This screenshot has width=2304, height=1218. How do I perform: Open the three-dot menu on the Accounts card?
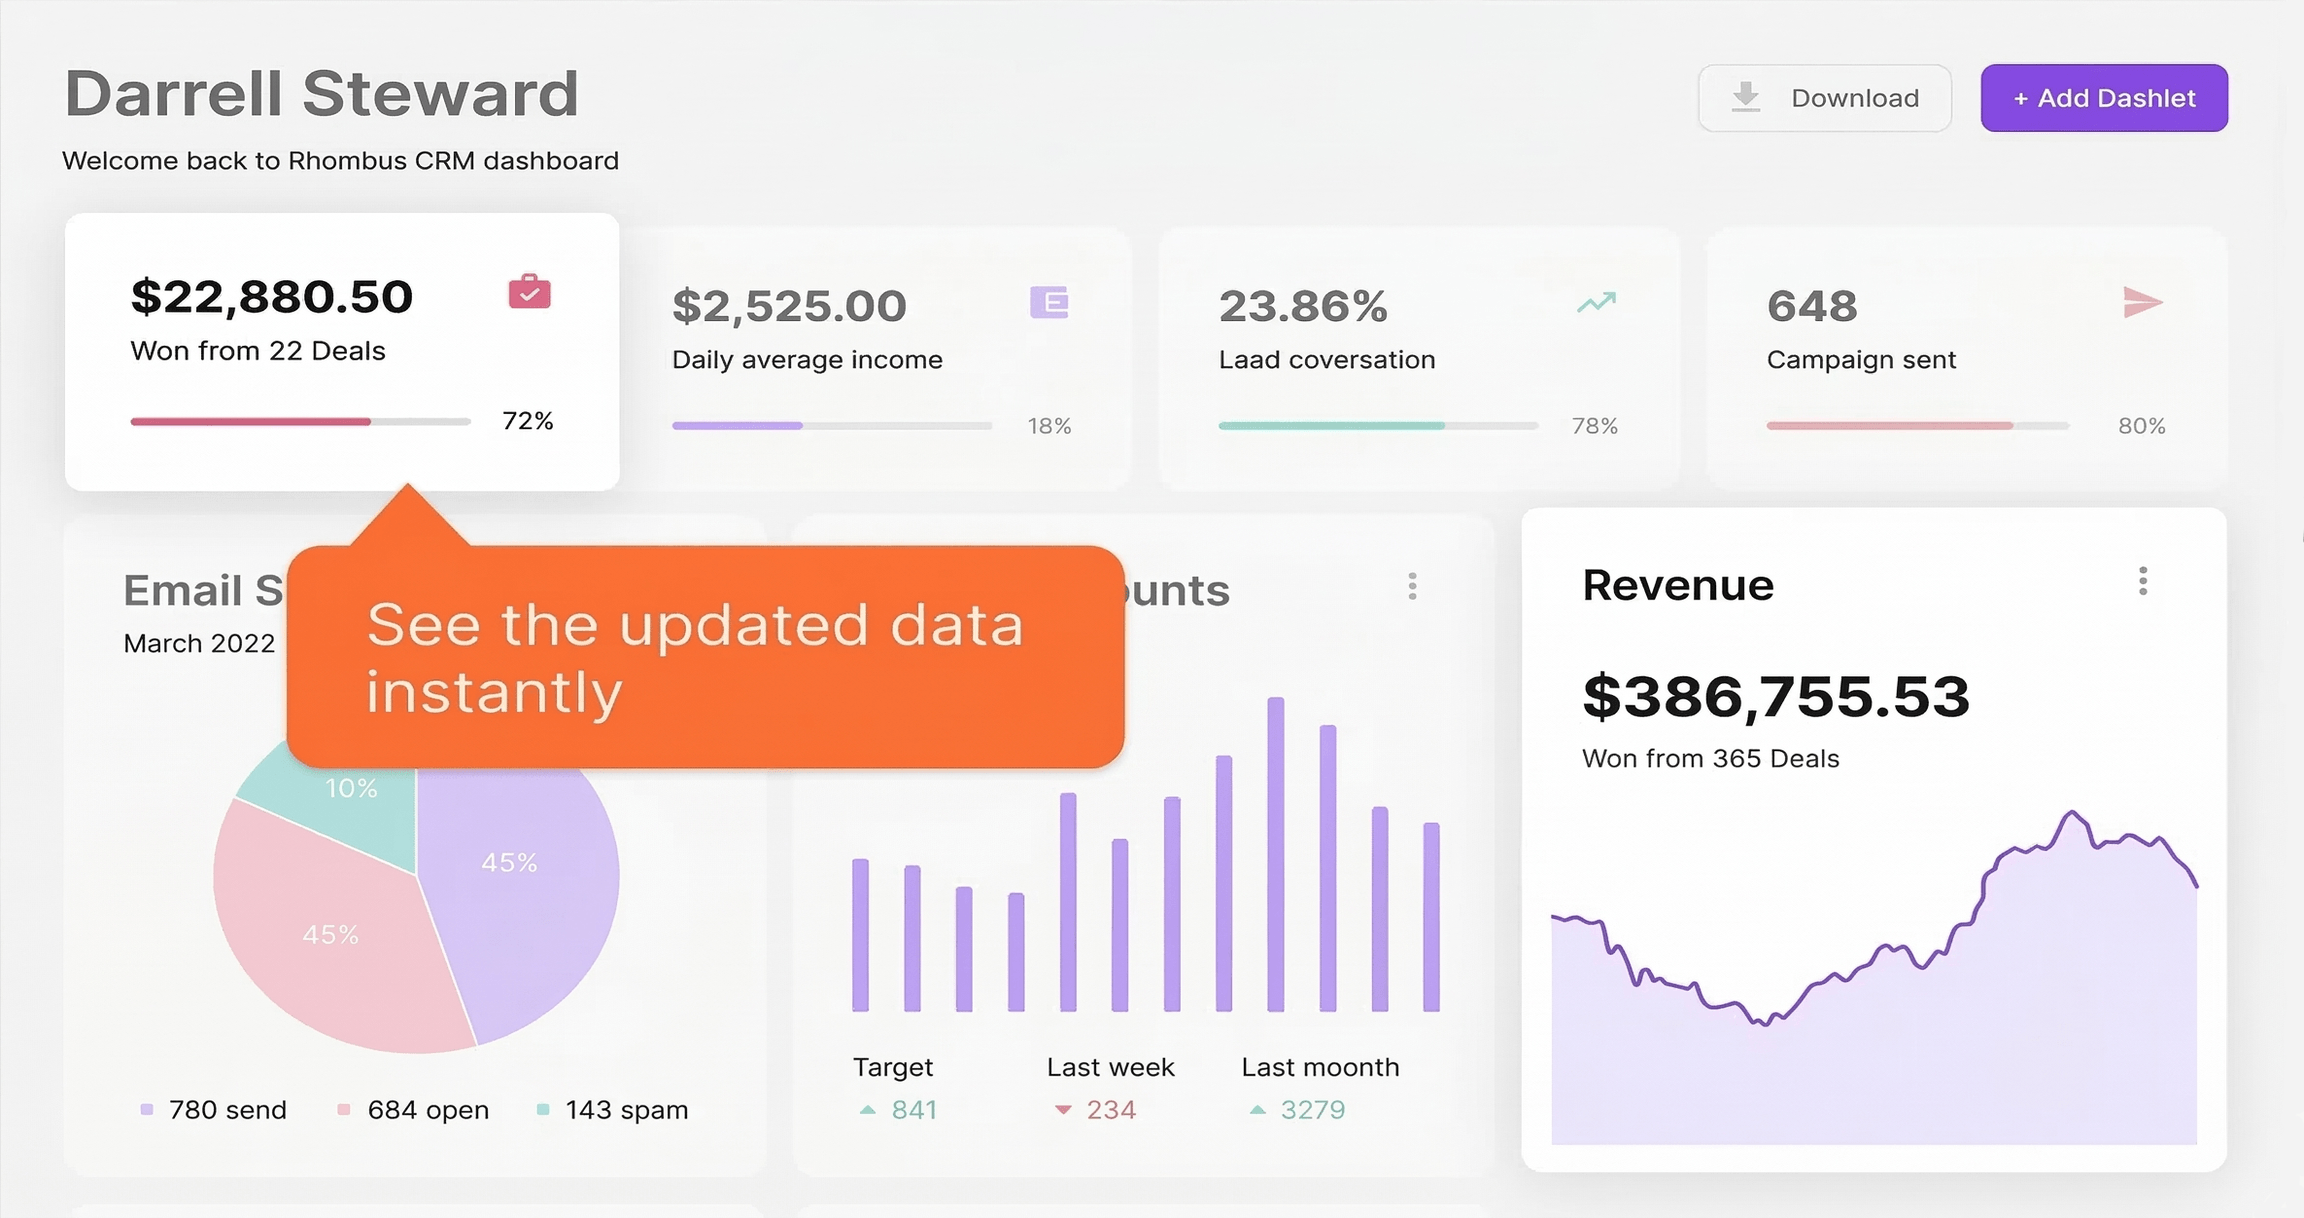[1413, 586]
